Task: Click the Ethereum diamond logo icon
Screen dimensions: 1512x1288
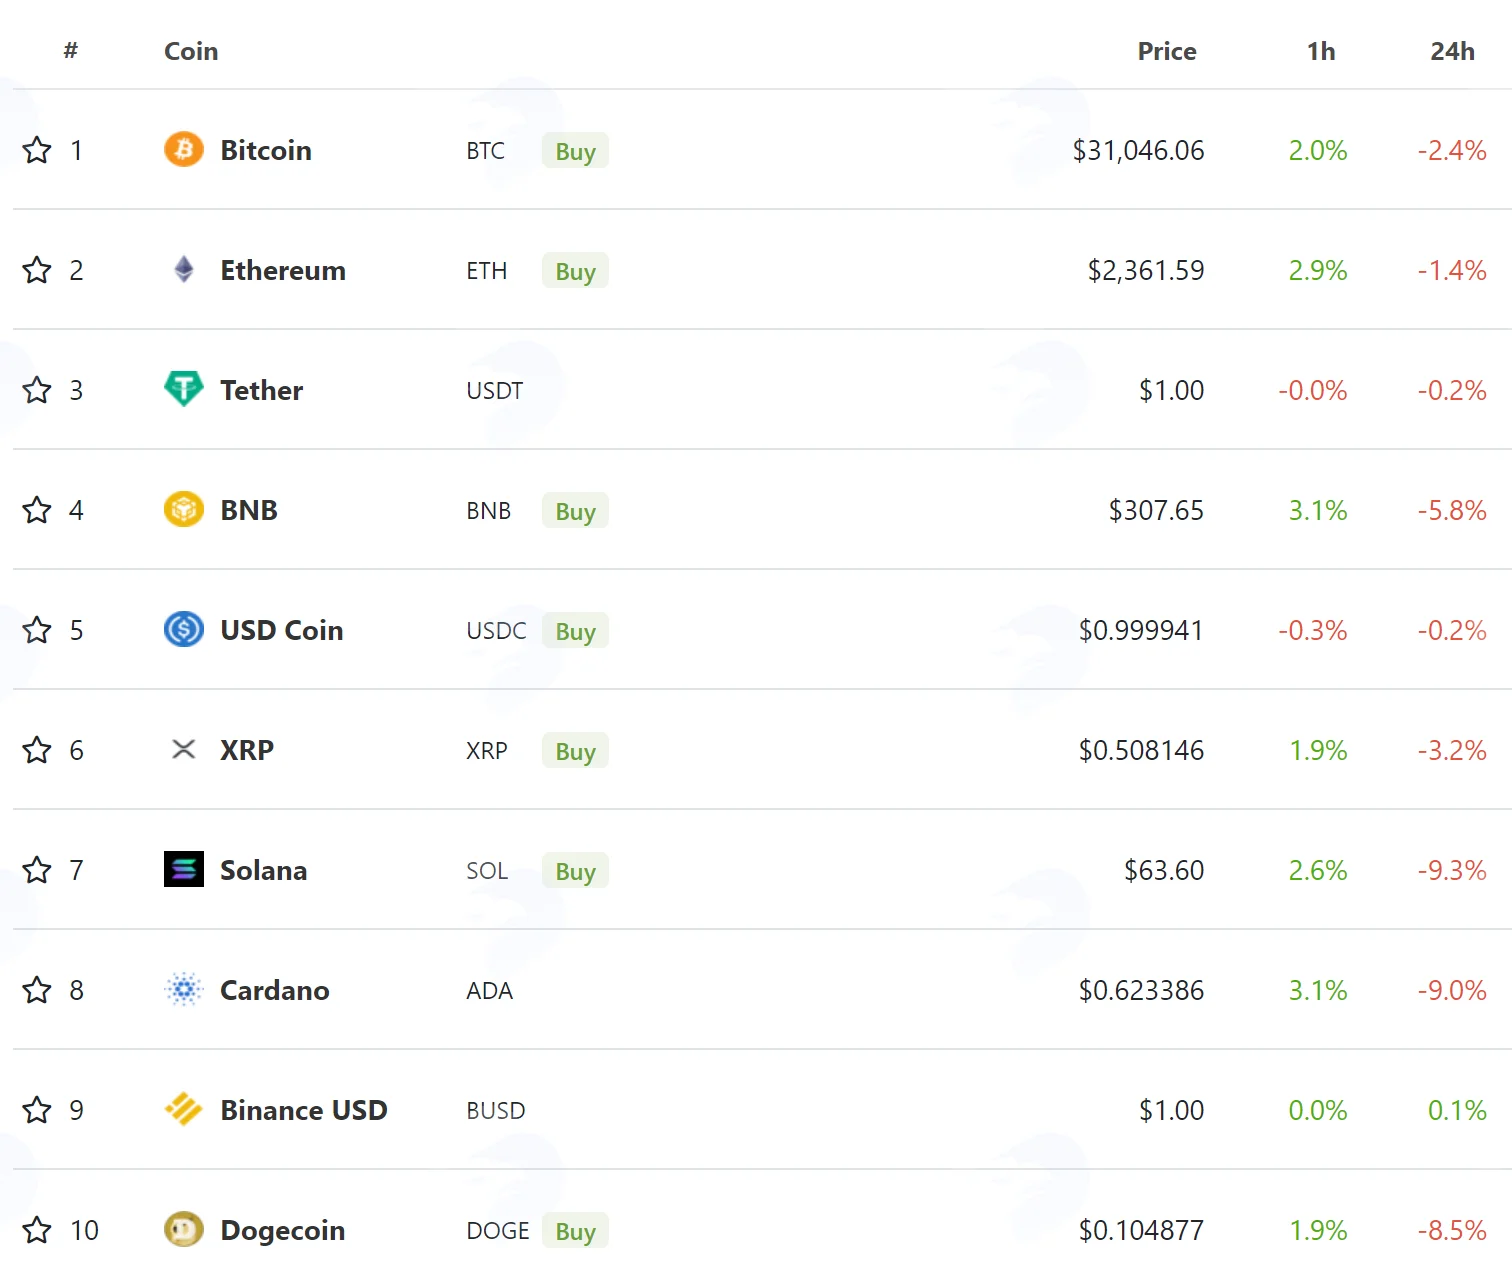Action: point(184,270)
